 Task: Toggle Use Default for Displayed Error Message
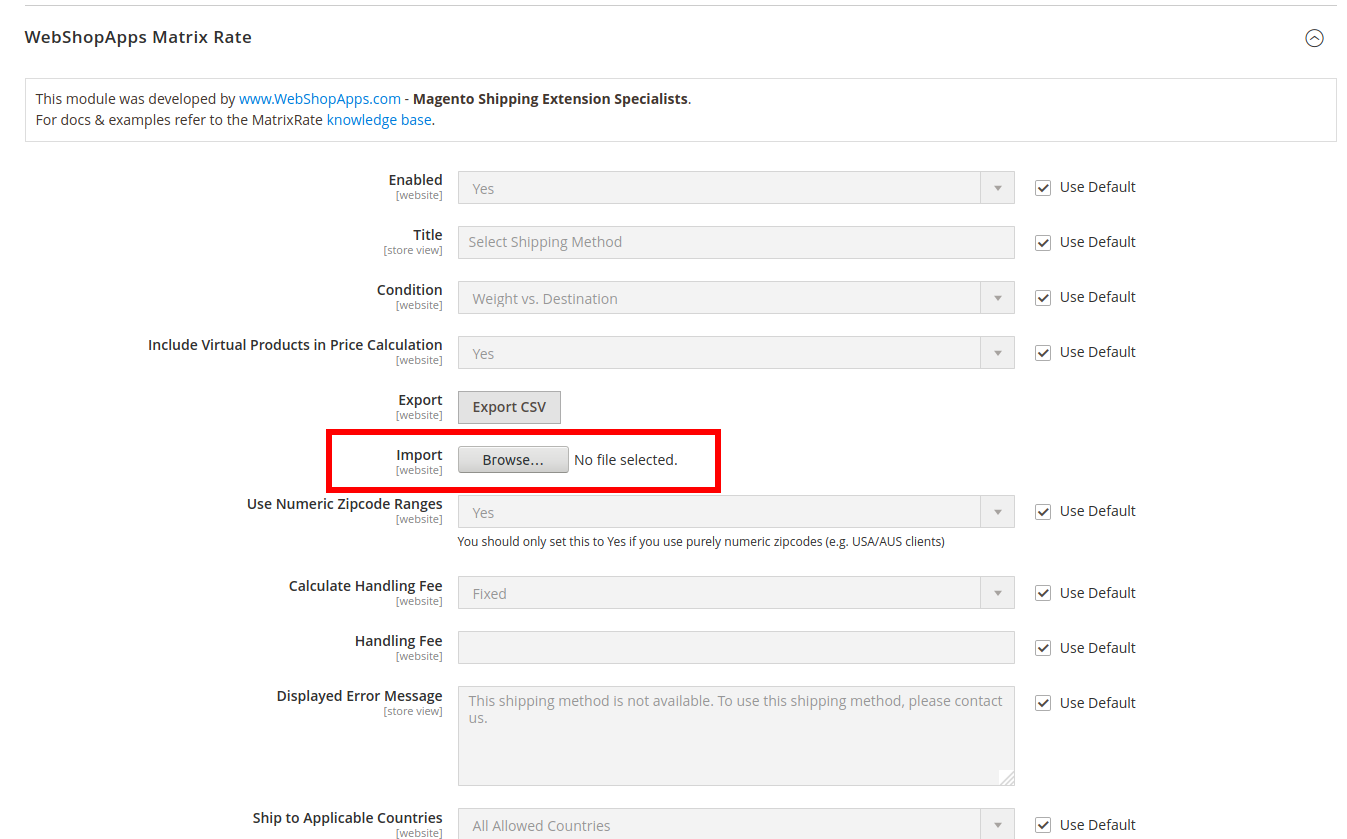(x=1043, y=704)
